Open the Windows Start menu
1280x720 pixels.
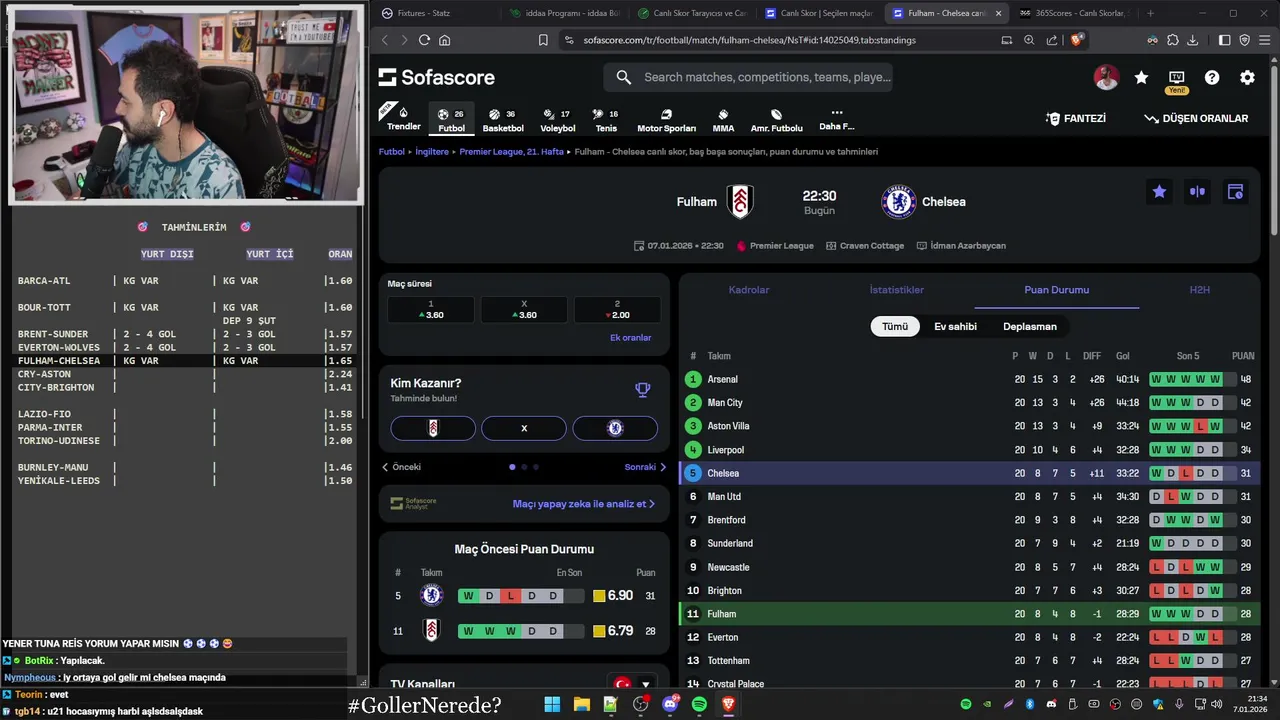(552, 704)
